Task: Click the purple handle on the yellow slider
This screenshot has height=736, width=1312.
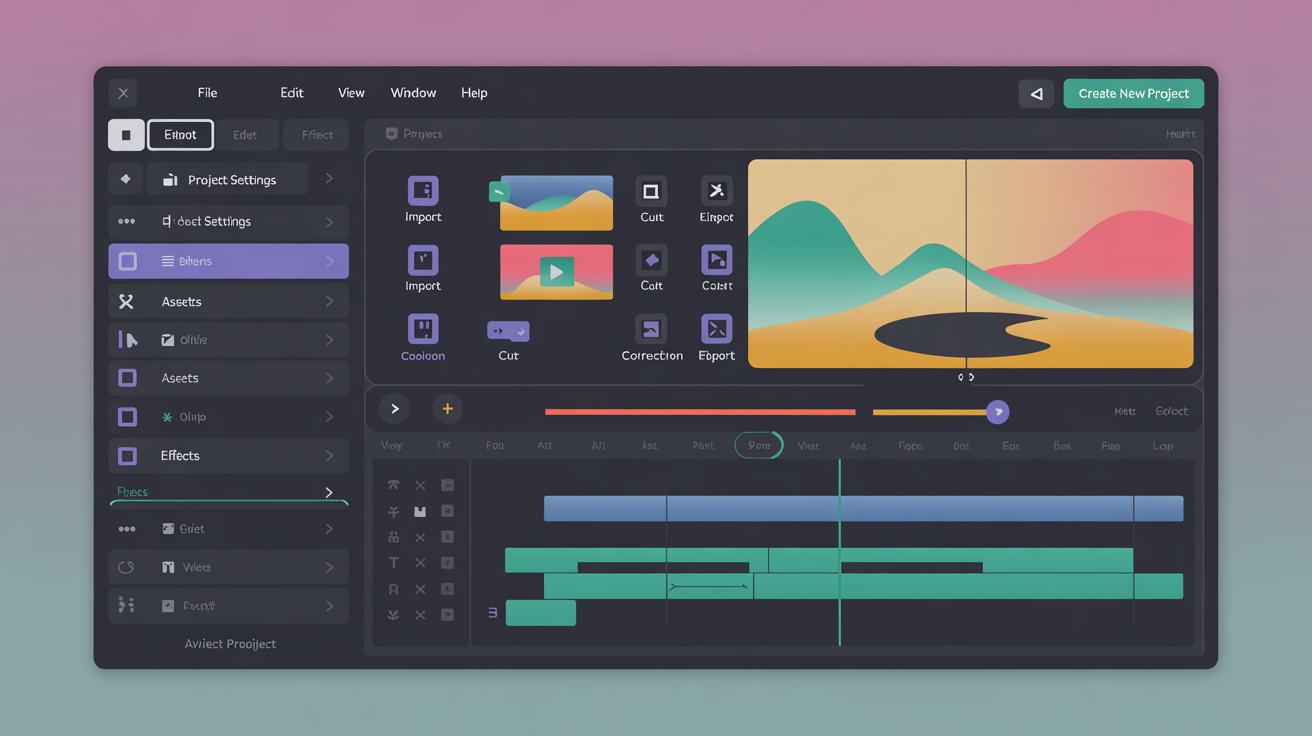Action: click(997, 411)
